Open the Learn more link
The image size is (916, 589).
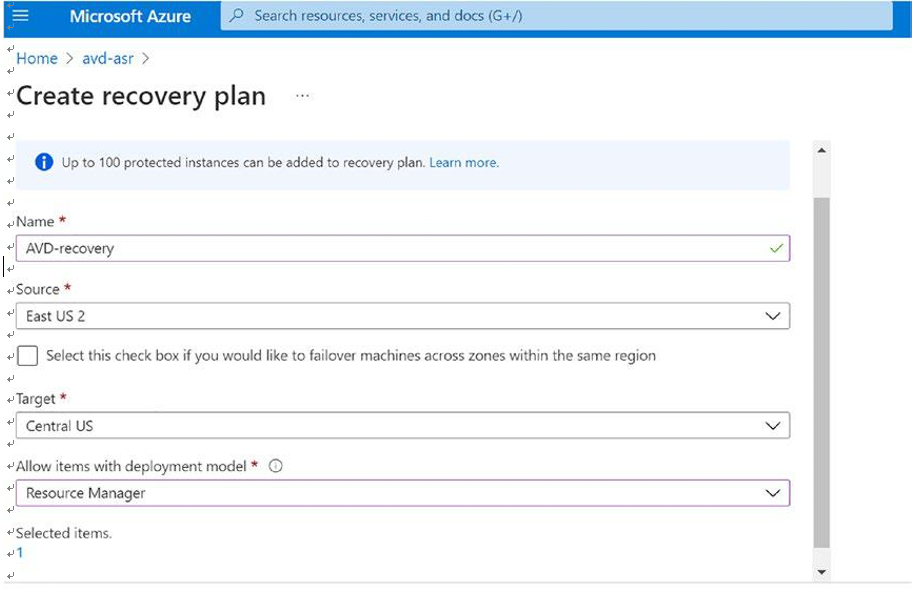[x=464, y=162]
